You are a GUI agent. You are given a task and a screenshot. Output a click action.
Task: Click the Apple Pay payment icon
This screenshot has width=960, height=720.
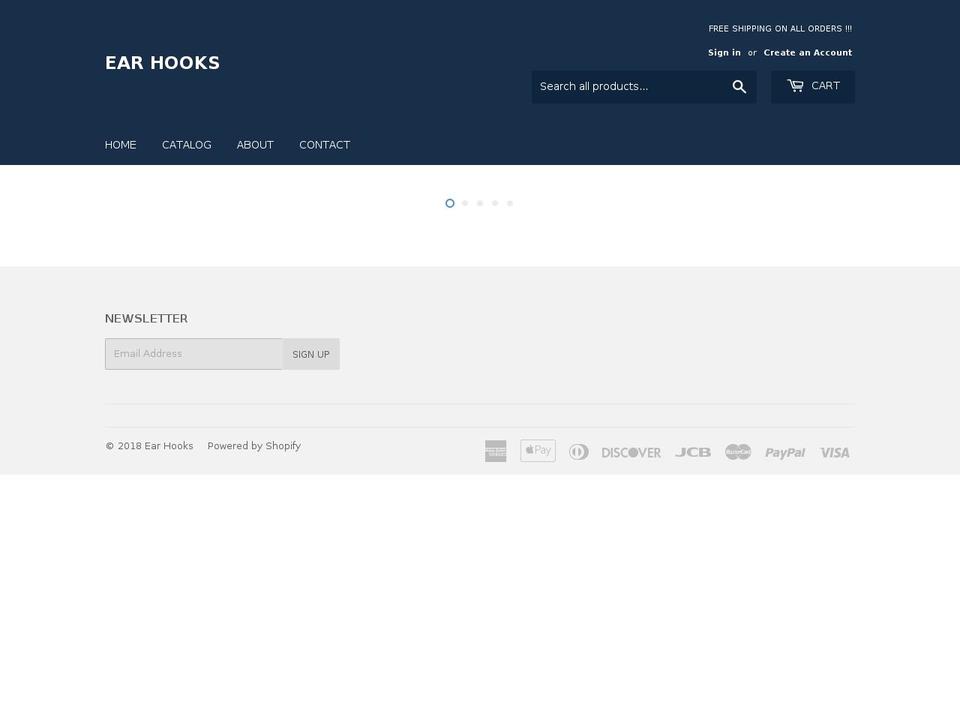click(538, 451)
